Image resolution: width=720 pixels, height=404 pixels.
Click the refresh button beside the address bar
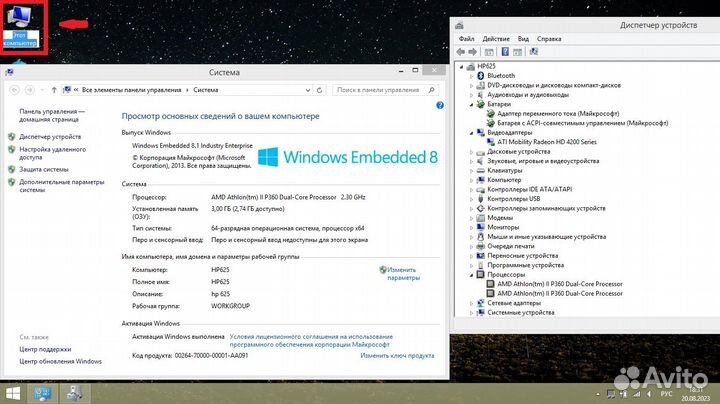[320, 90]
